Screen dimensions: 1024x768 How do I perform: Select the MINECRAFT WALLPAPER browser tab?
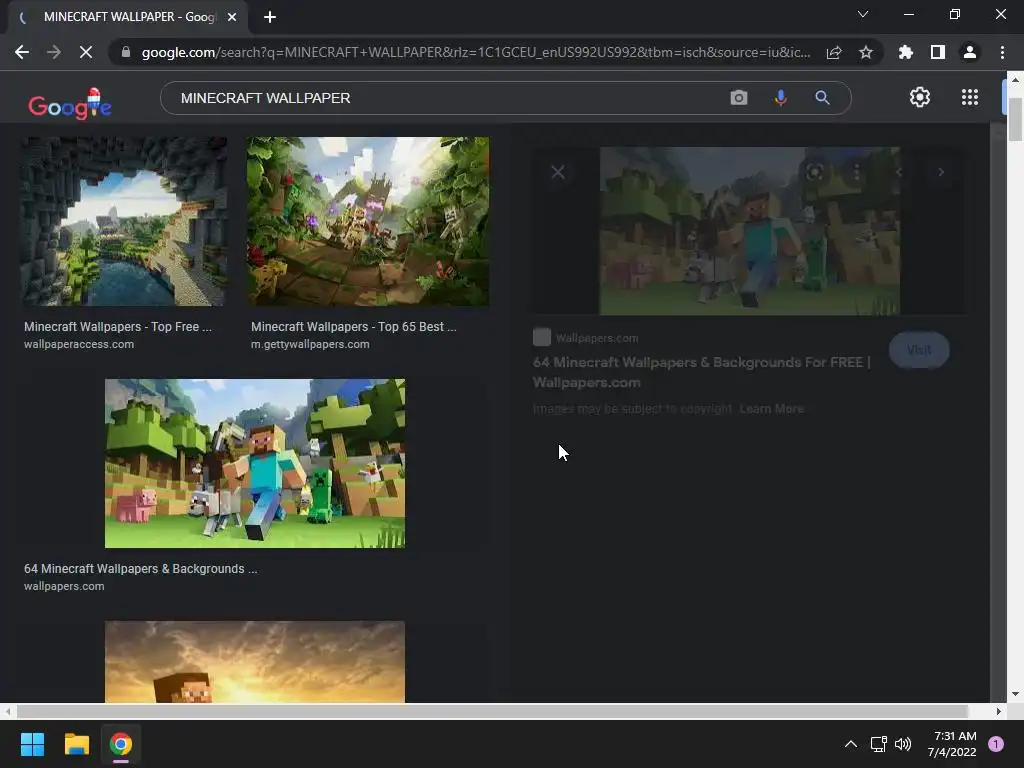[128, 17]
